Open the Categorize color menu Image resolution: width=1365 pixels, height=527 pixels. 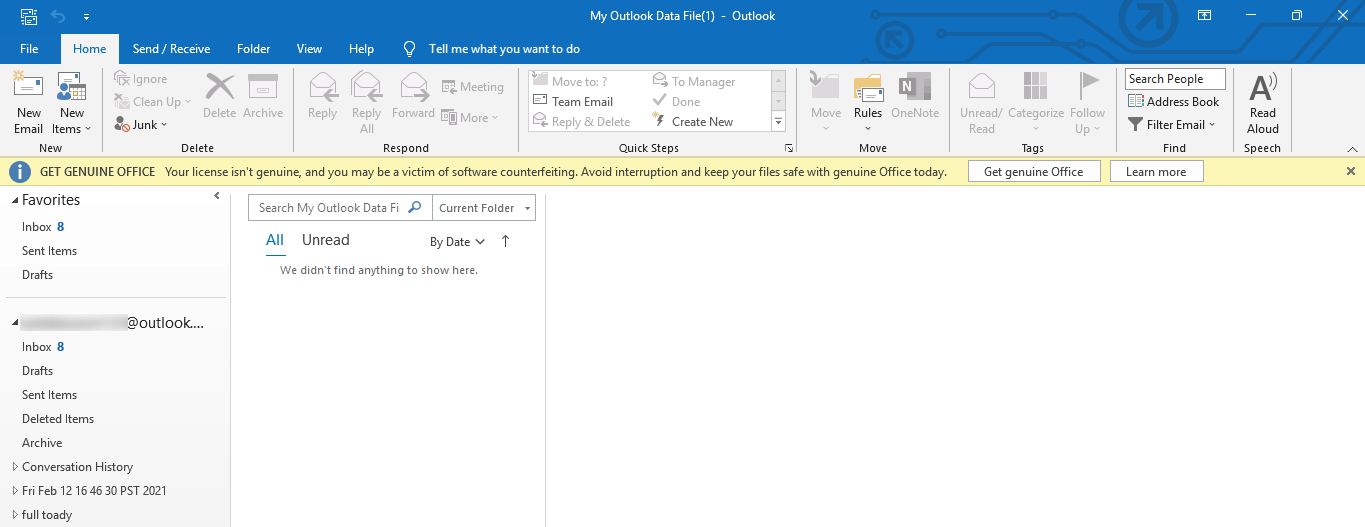[1036, 104]
